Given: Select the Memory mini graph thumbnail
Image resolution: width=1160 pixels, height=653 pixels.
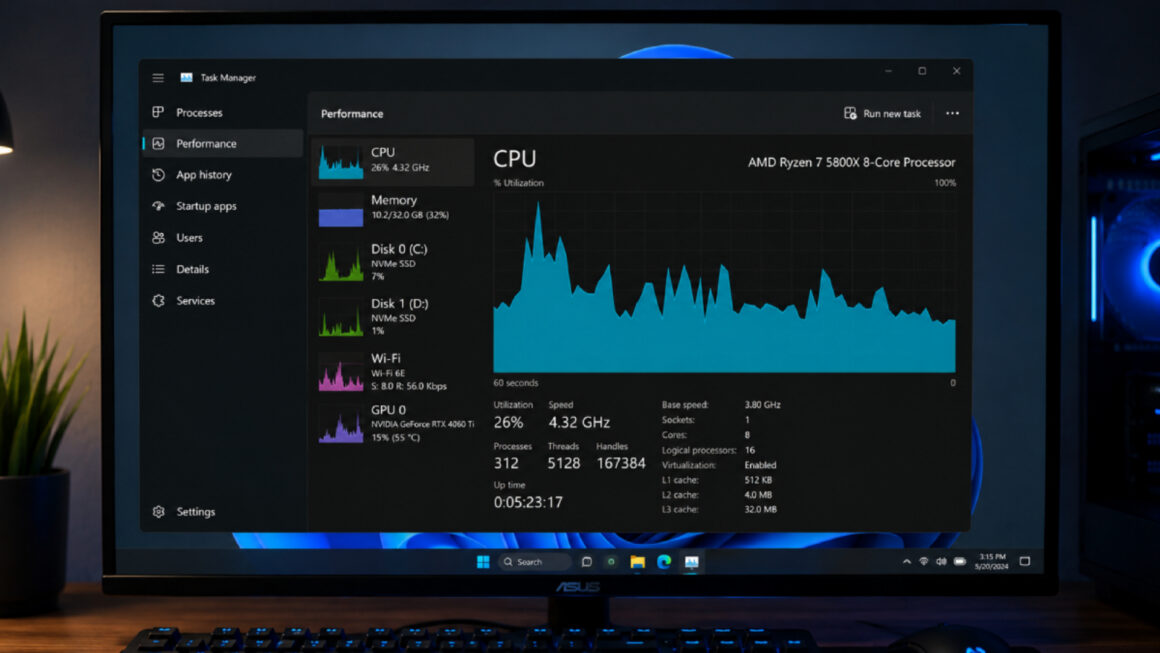Looking at the screenshot, I should click(x=341, y=209).
